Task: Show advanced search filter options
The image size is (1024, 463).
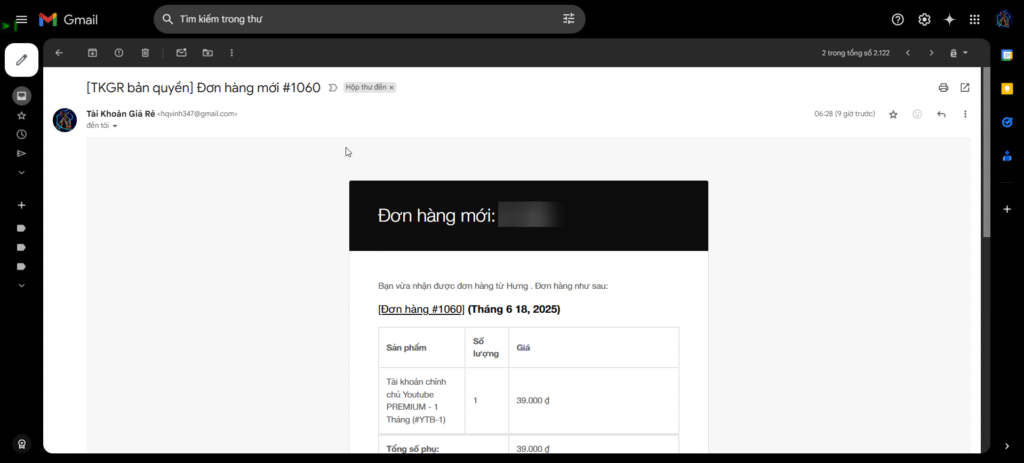Action: click(x=569, y=20)
